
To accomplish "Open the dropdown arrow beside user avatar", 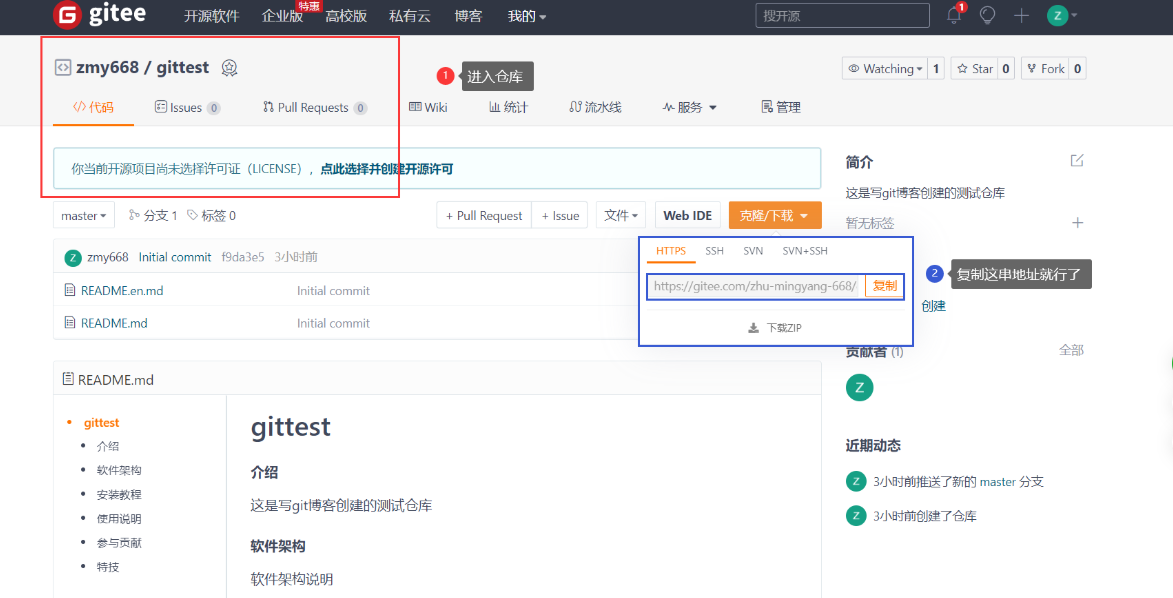I will [1074, 16].
